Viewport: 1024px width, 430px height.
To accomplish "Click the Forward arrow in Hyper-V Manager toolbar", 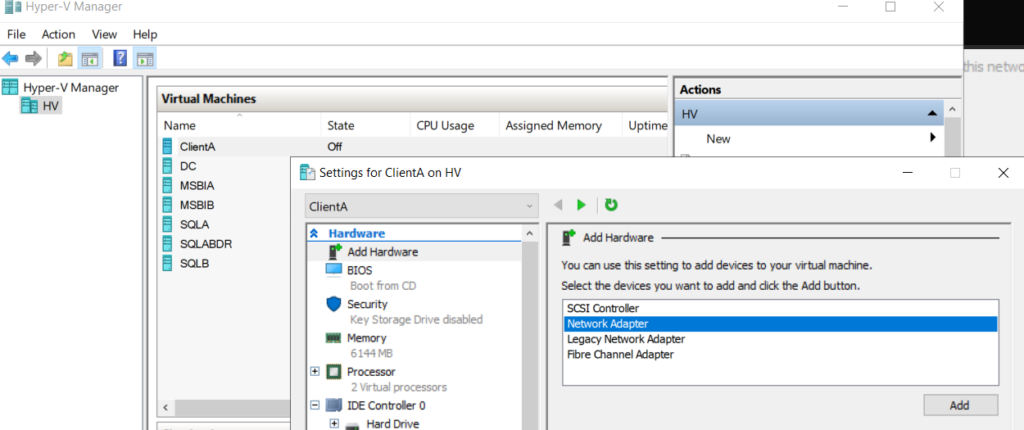I will (x=33, y=59).
